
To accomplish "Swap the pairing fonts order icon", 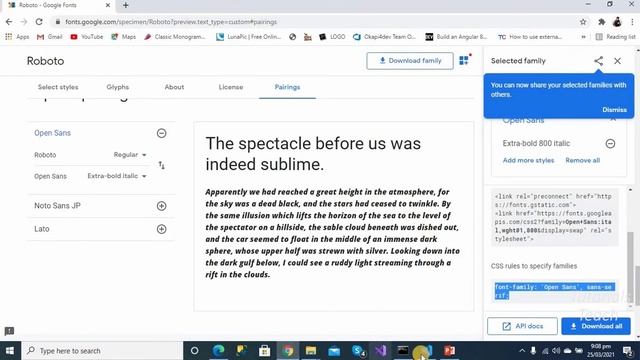I will [162, 165].
